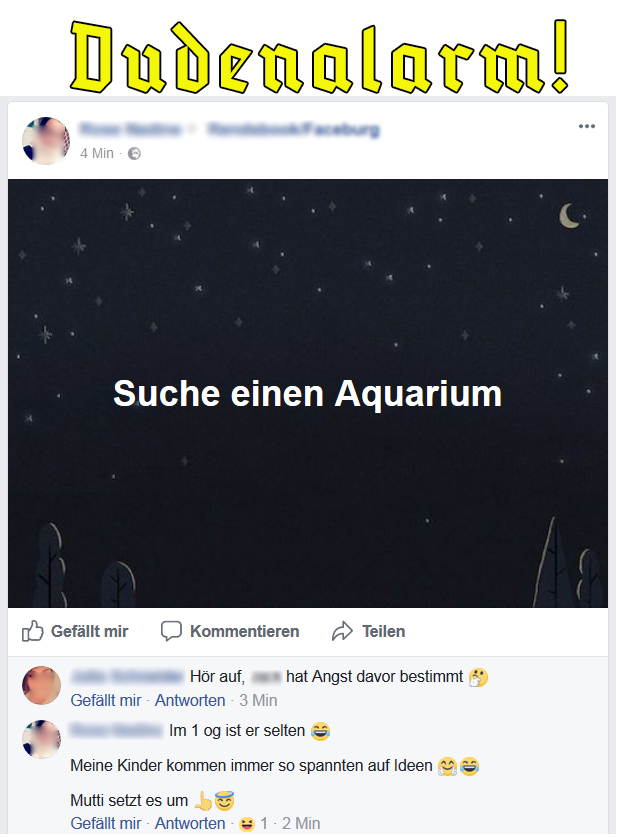618x838 pixels.
Task: Reply to the second comment with Antworten
Action: (190, 824)
